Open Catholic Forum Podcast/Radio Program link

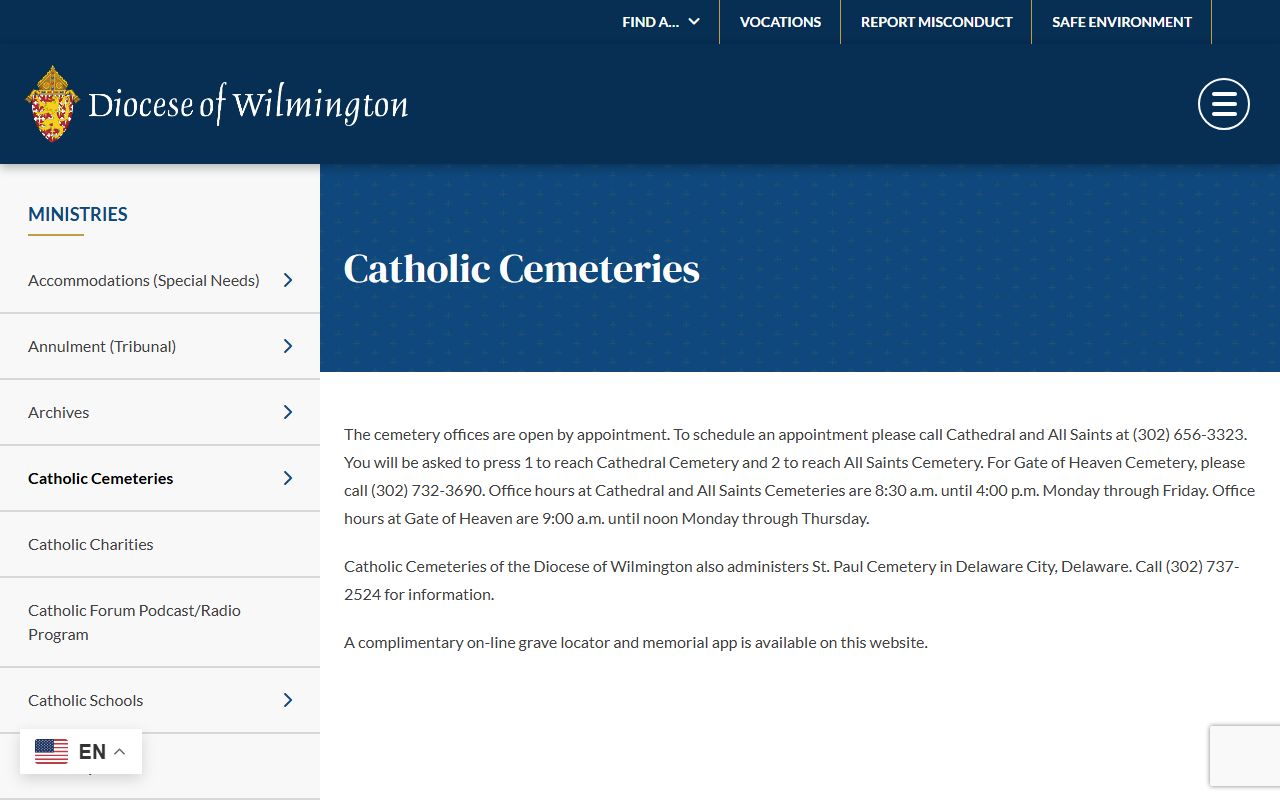point(135,622)
